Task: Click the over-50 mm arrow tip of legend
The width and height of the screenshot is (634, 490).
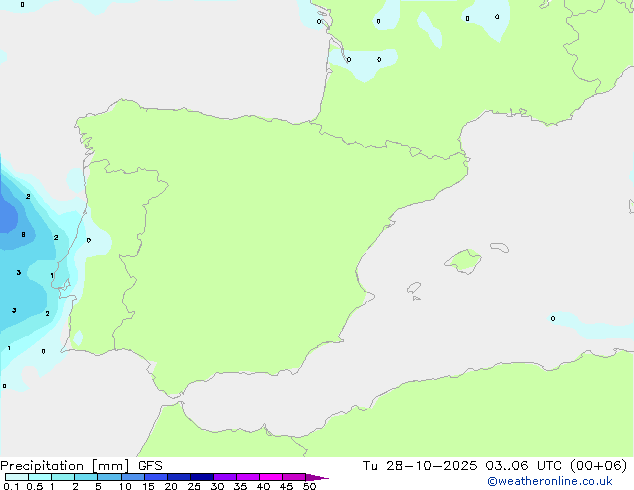Action: (x=317, y=477)
